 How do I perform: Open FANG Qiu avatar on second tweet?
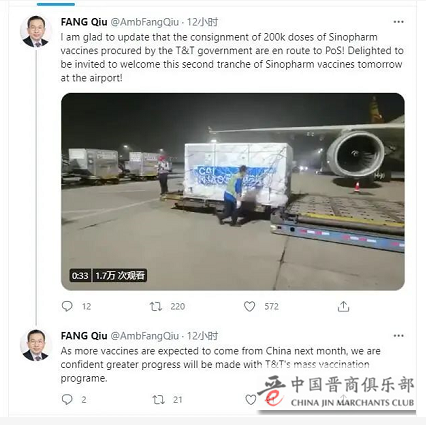point(35,345)
